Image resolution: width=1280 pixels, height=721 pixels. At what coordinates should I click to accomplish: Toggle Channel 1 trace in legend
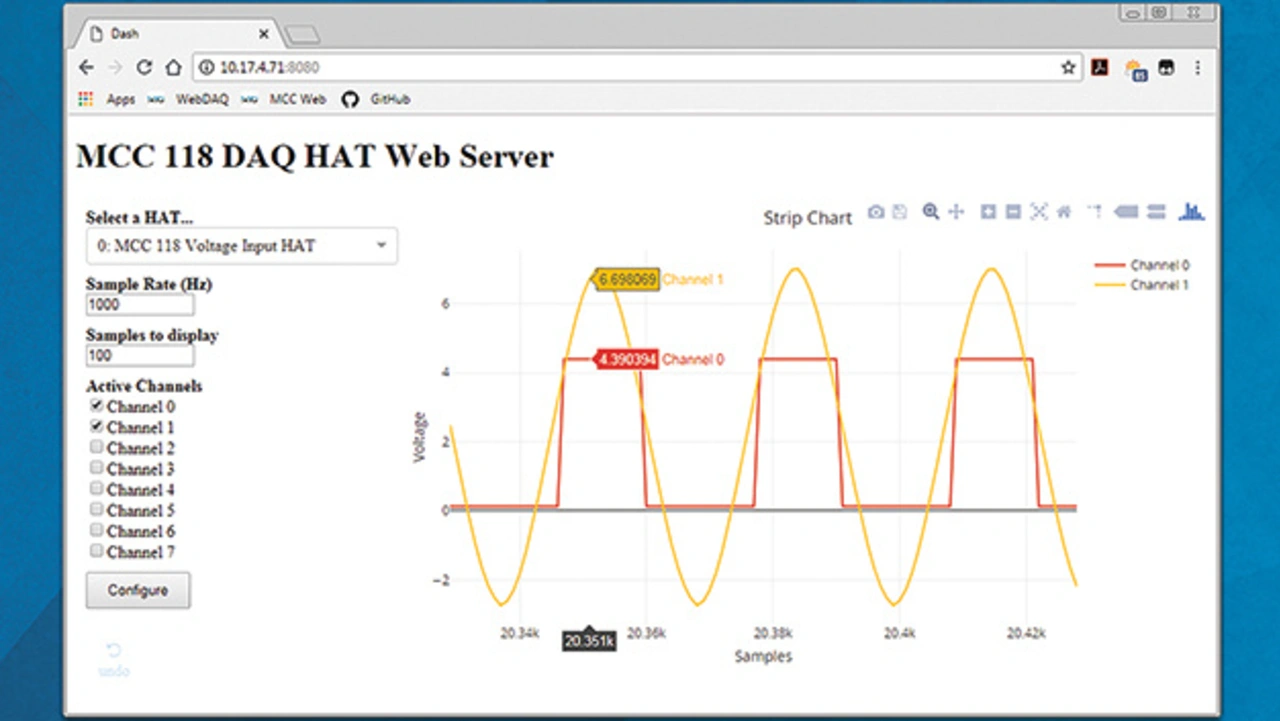[x=1143, y=285]
